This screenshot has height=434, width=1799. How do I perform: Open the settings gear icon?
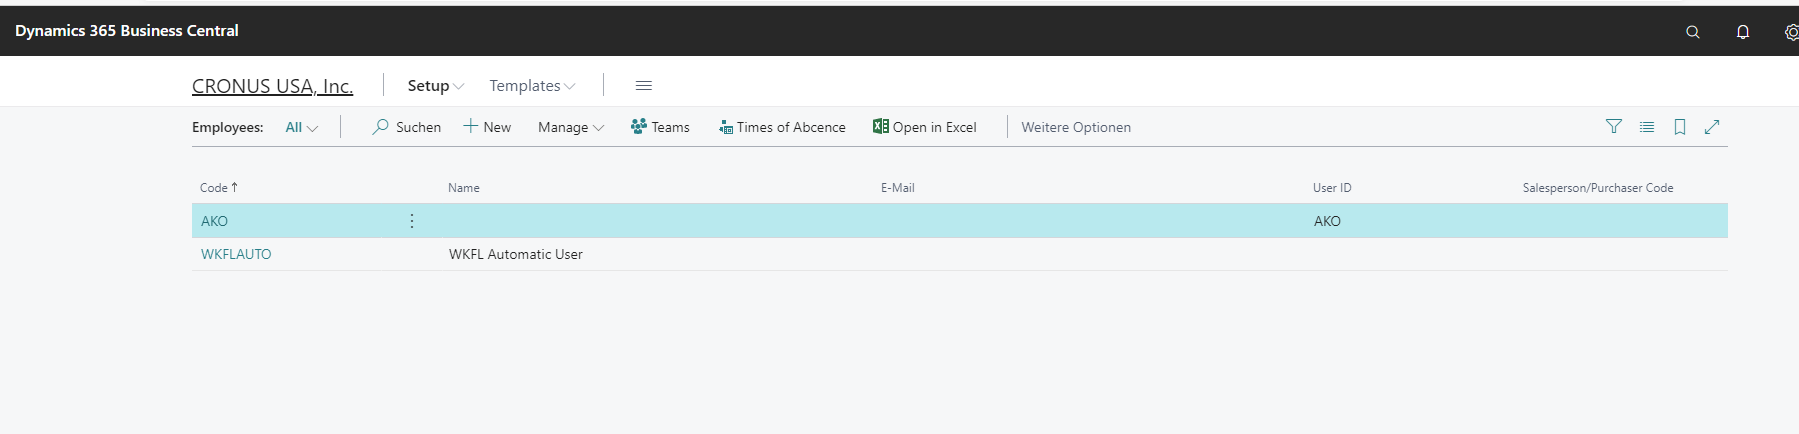point(1791,32)
